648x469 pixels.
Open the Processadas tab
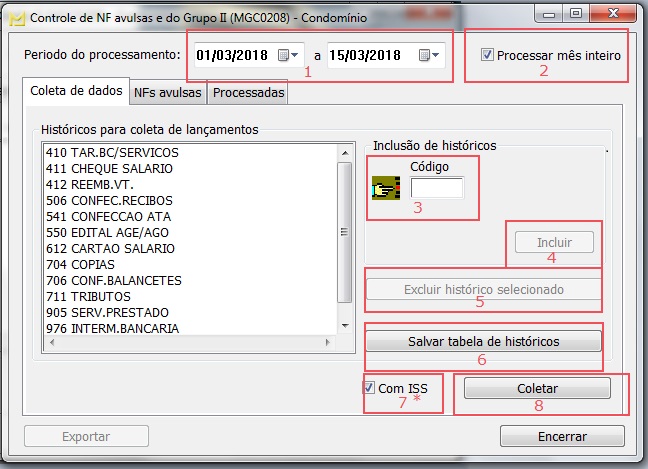248,93
